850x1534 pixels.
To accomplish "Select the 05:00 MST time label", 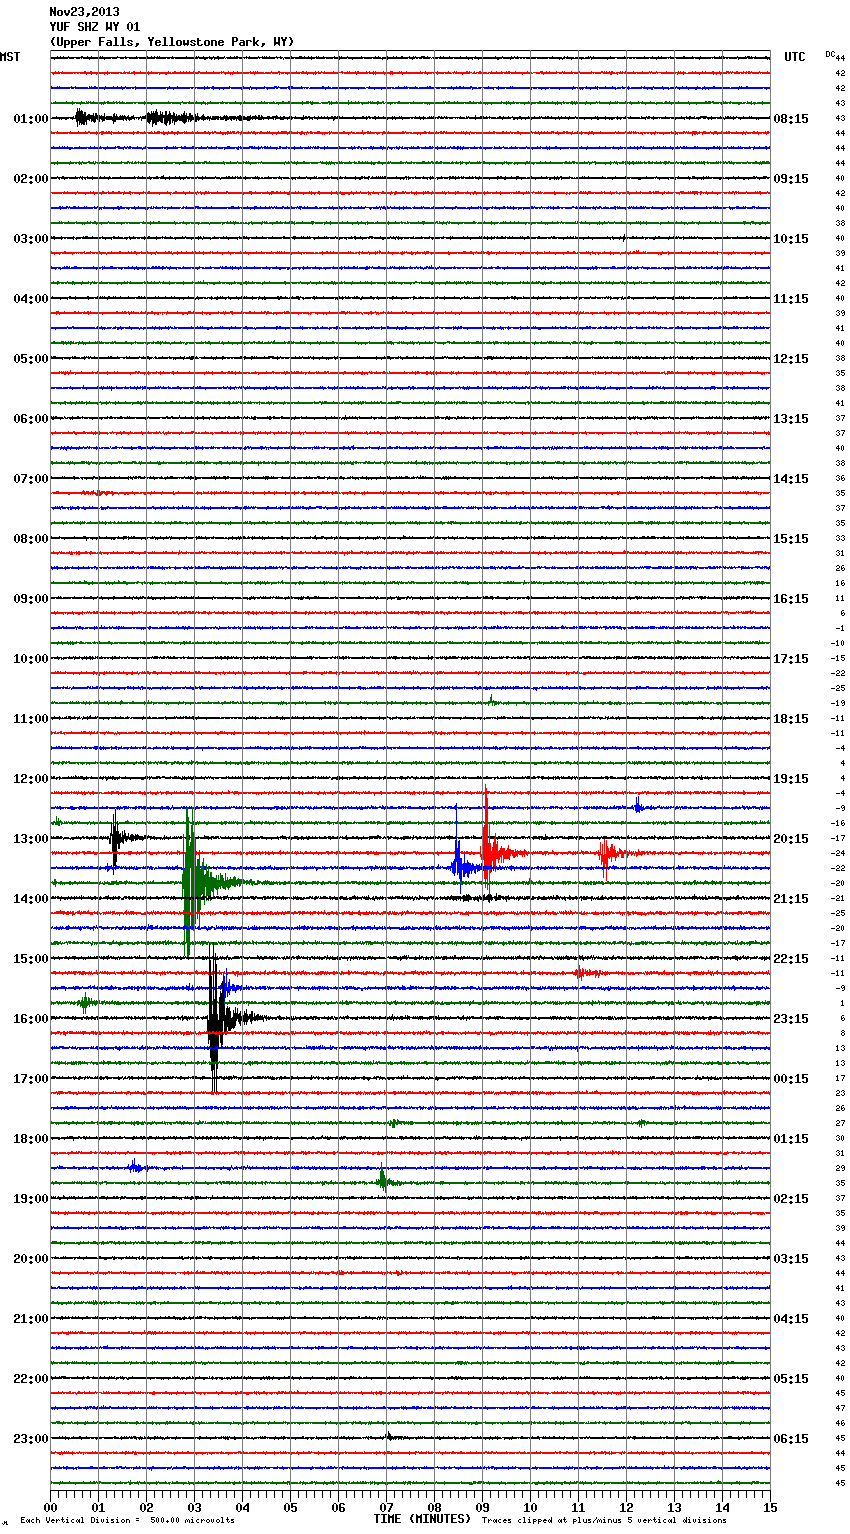I will [30, 359].
